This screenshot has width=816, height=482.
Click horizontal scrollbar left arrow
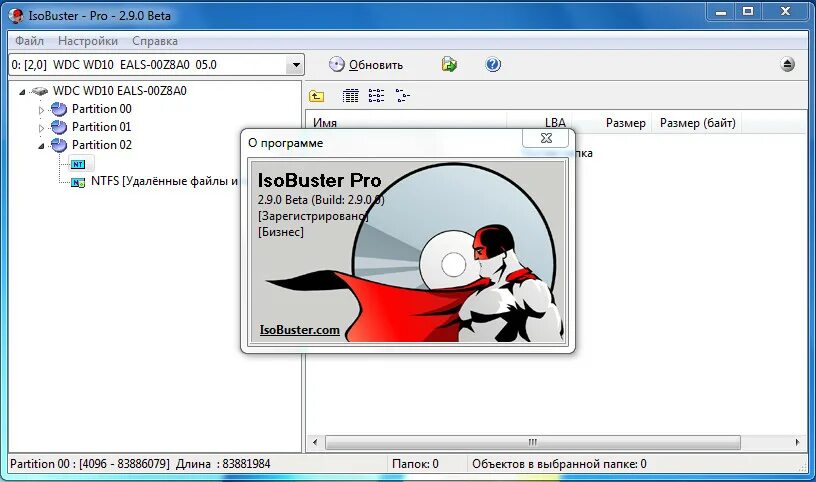coord(314,442)
